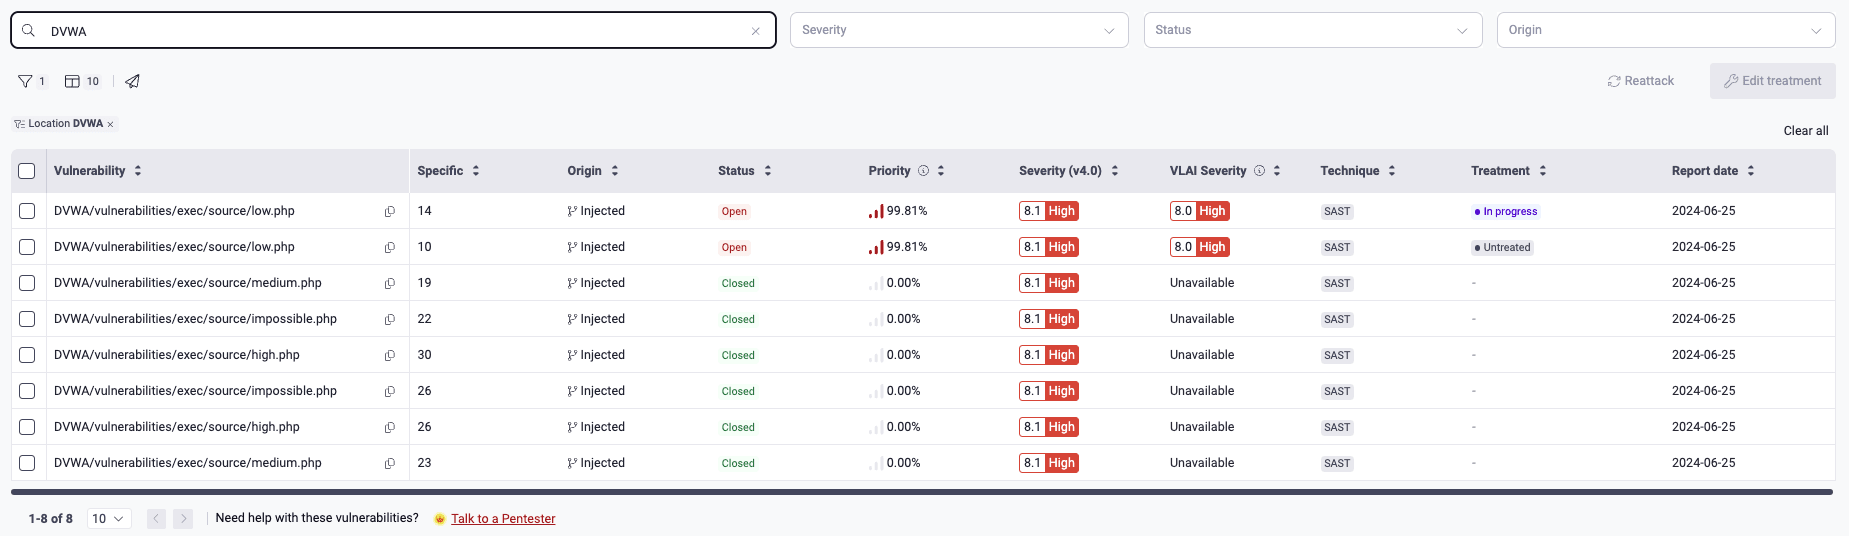Viewport: 1849px width, 536px height.
Task: Click the horizontal scrollbar below the table
Action: pyautogui.click(x=922, y=492)
